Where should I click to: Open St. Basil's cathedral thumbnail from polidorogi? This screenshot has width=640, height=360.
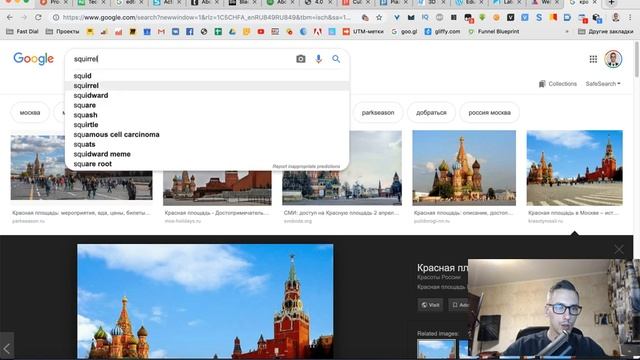[464, 168]
